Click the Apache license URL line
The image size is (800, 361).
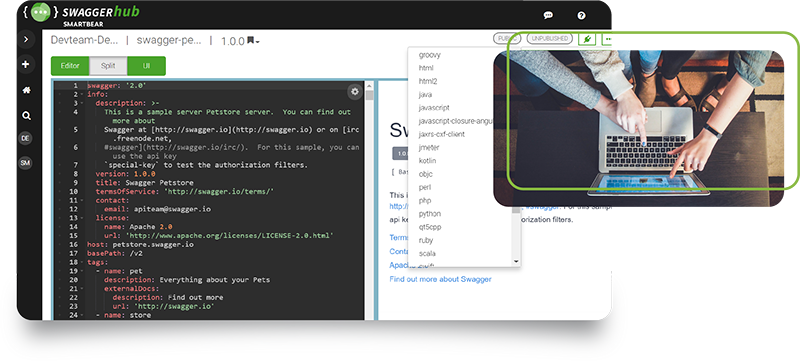coord(218,236)
